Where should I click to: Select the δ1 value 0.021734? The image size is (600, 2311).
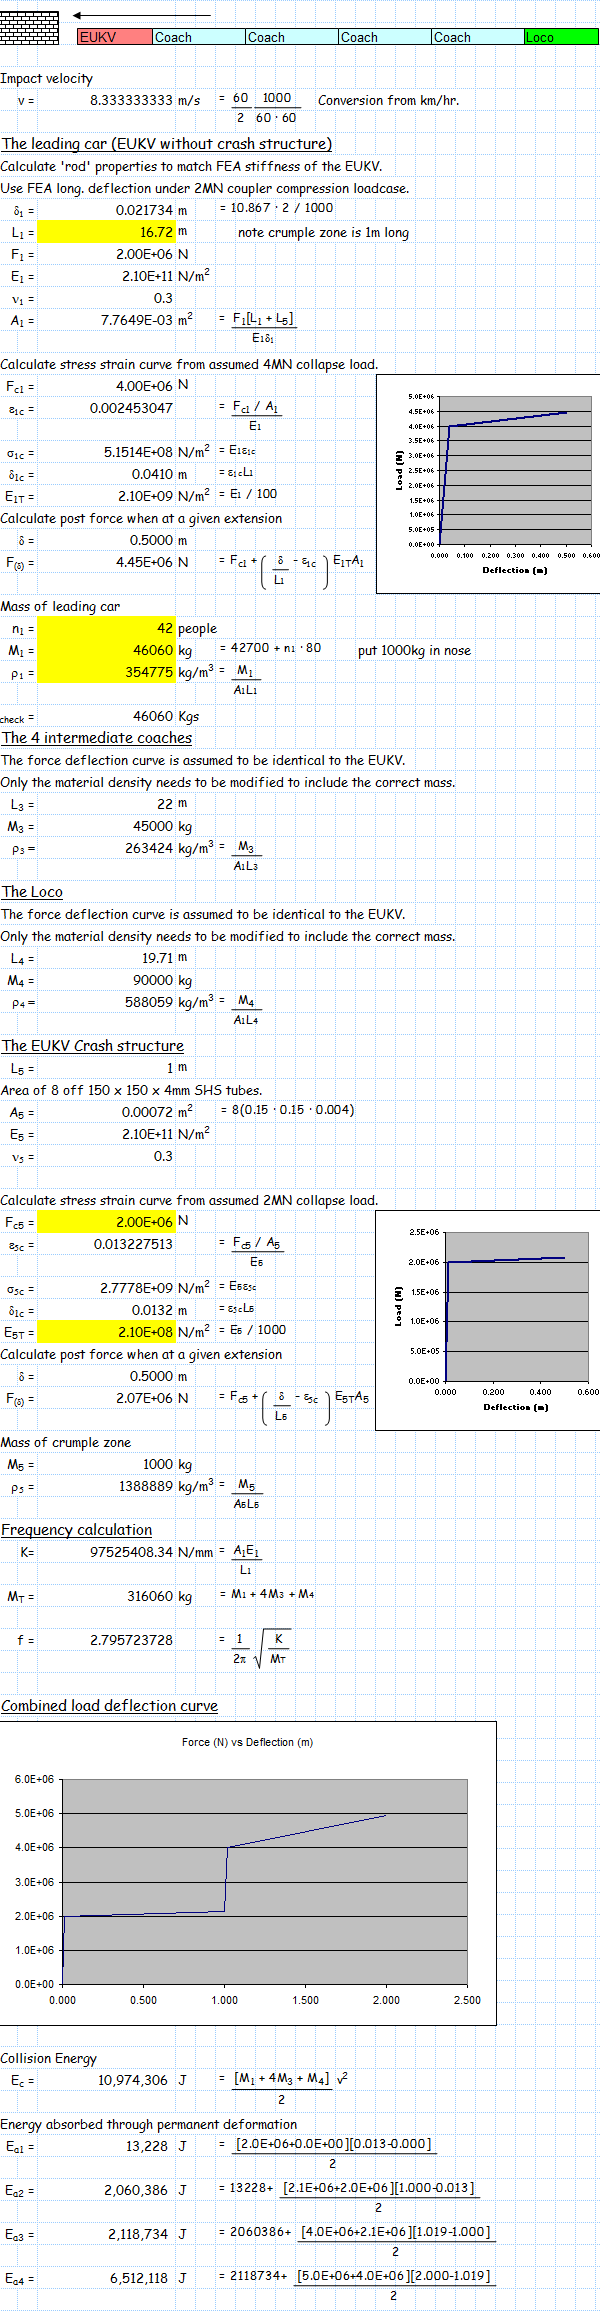144,210
